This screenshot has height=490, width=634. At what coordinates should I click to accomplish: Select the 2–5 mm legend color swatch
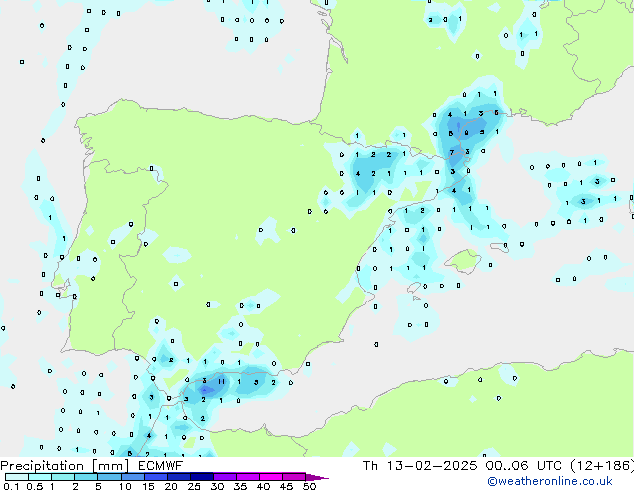click(86, 477)
